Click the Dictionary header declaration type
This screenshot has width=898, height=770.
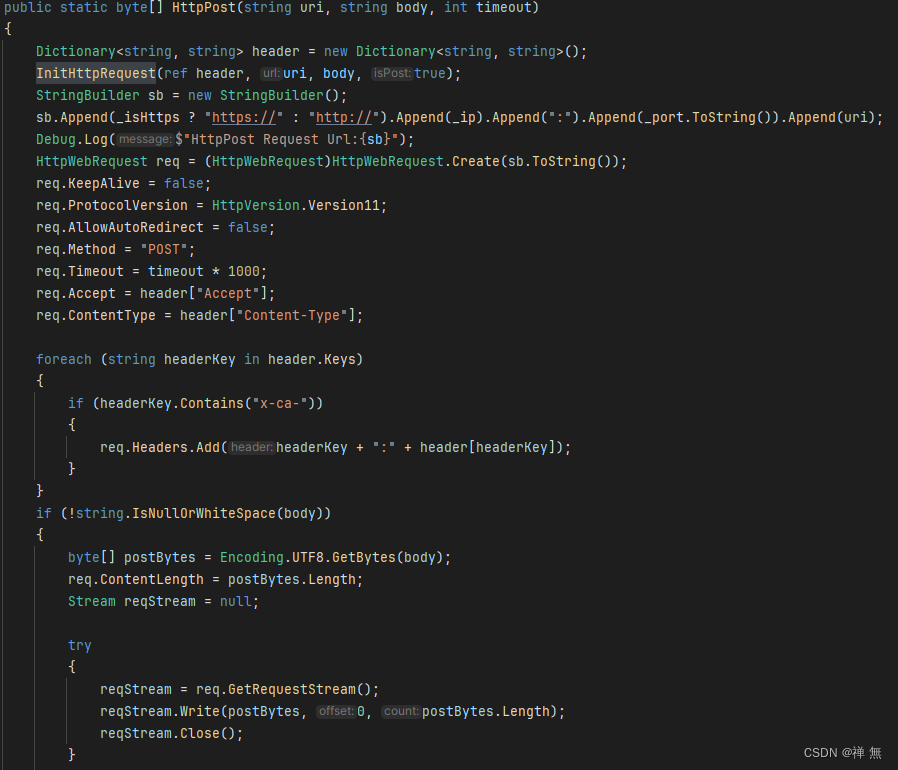point(139,52)
